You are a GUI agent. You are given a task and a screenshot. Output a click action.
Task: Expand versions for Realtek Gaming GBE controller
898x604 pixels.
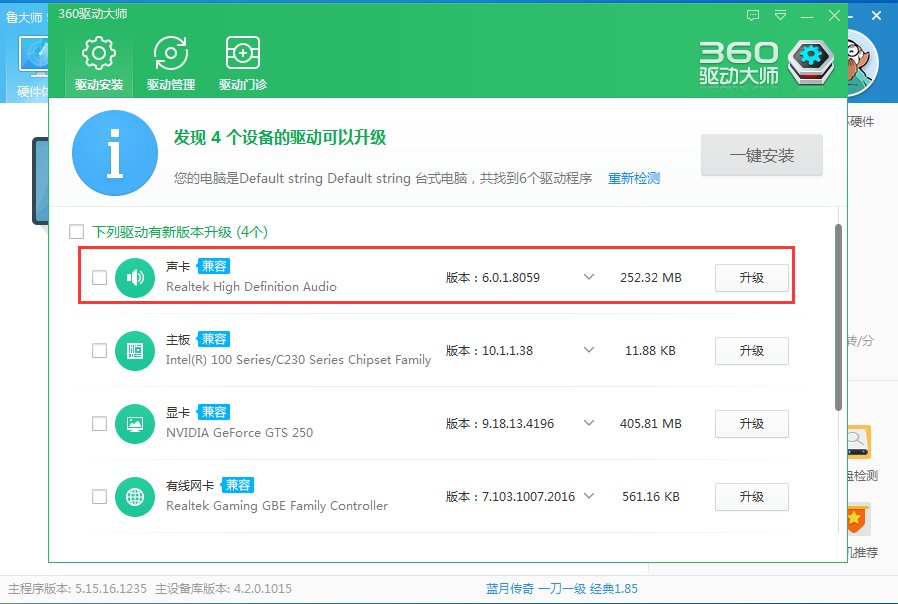point(590,496)
